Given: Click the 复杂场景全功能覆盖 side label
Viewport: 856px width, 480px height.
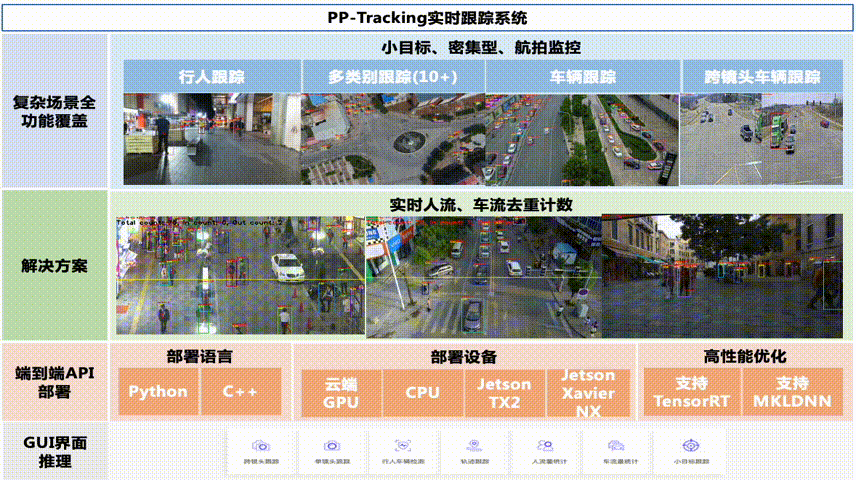Looking at the screenshot, I should (x=54, y=111).
